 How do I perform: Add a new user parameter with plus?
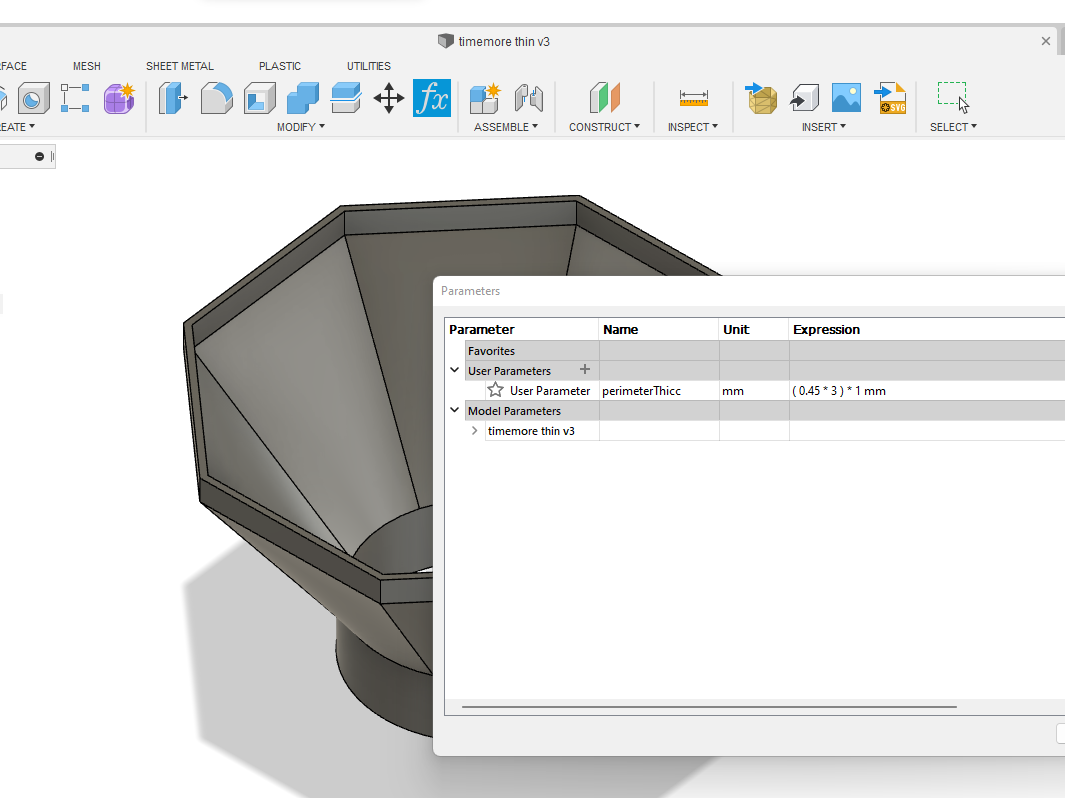click(x=585, y=370)
